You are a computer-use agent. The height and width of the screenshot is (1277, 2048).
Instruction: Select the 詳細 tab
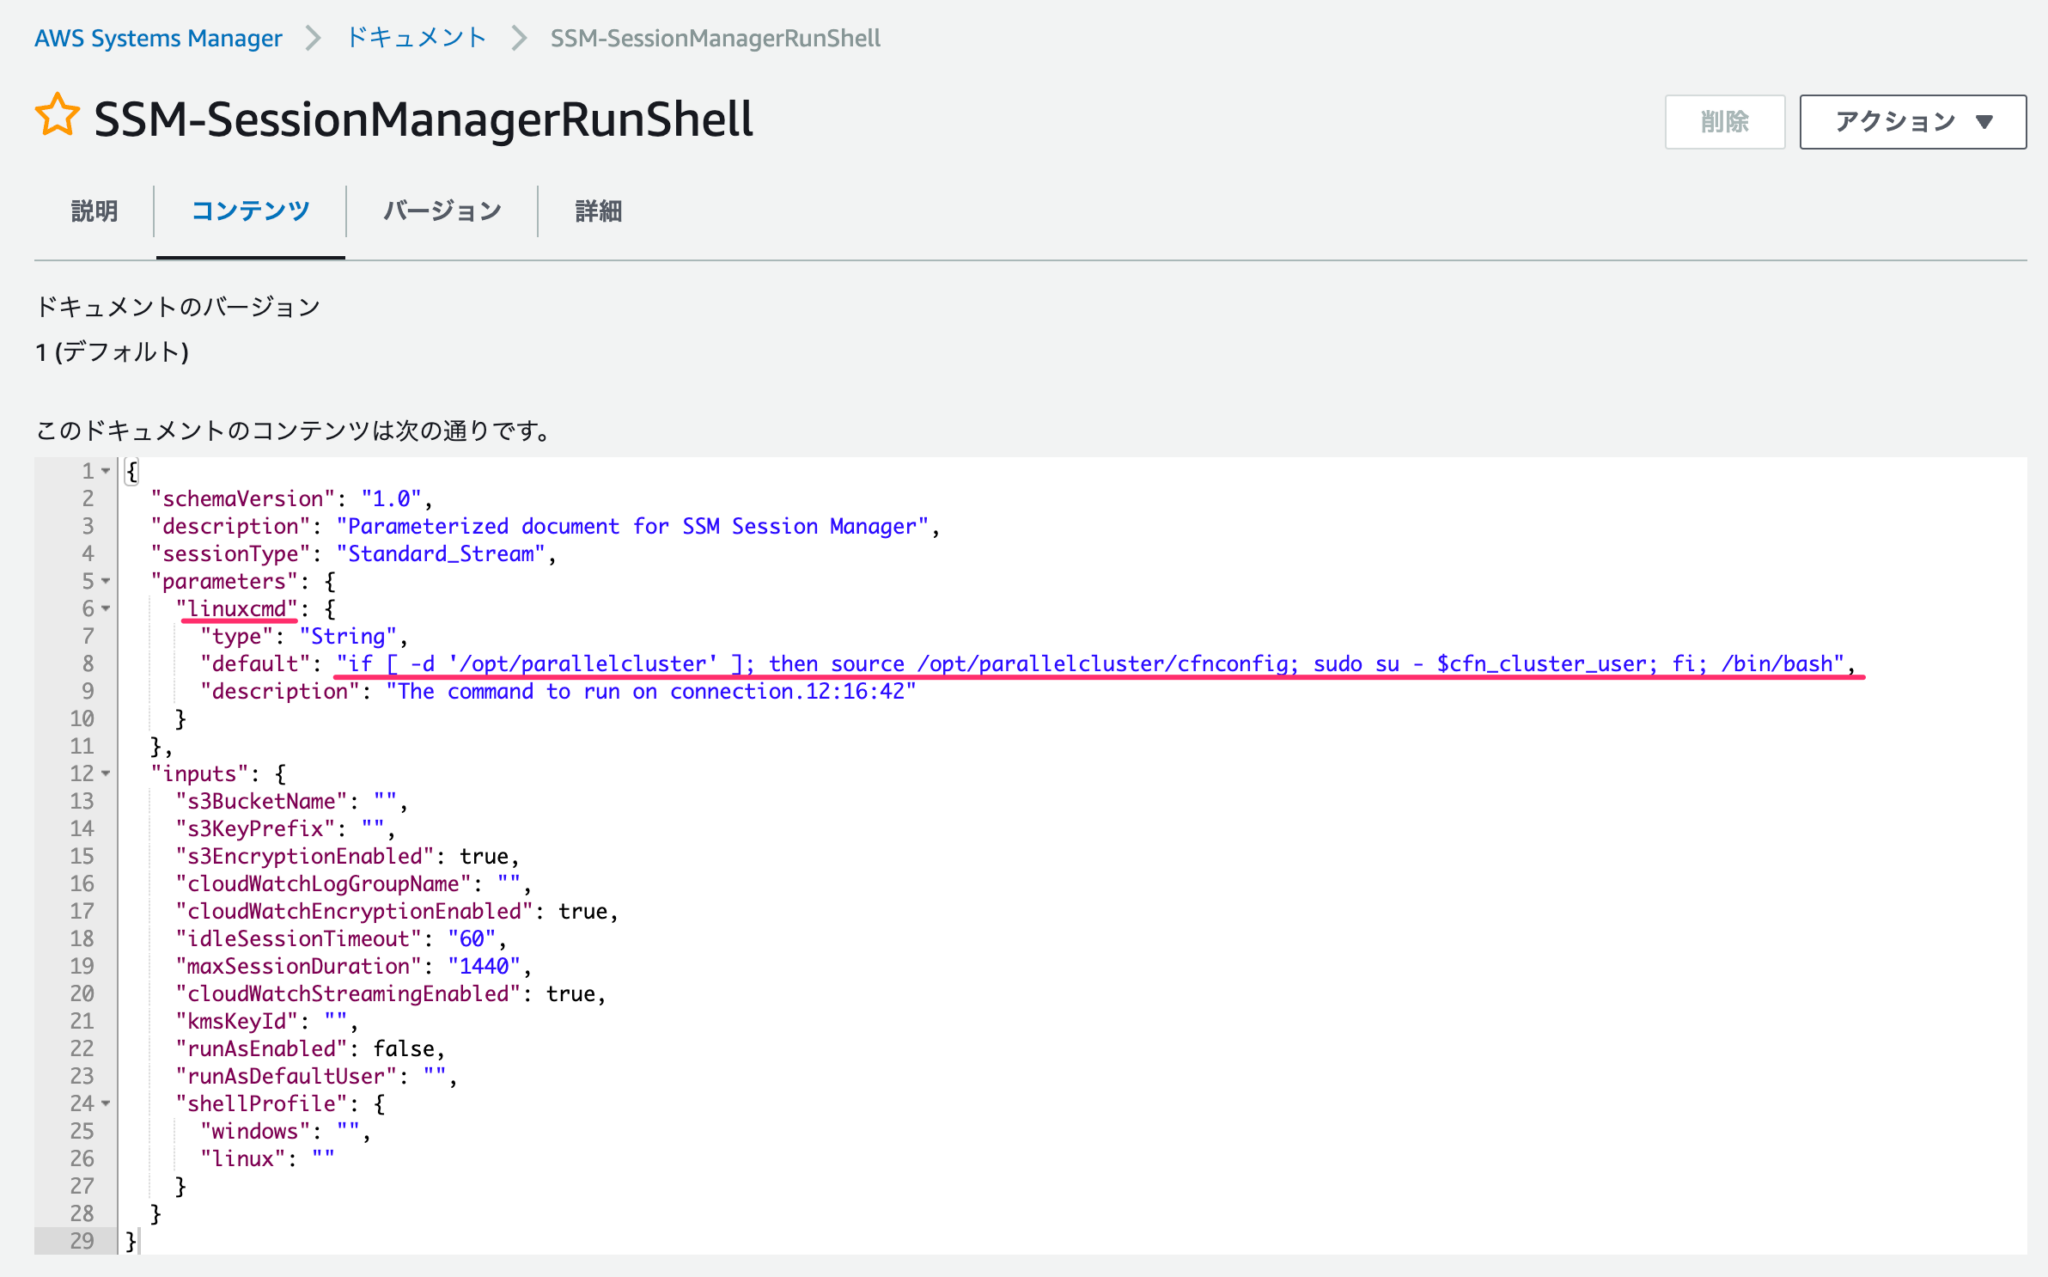pyautogui.click(x=597, y=211)
